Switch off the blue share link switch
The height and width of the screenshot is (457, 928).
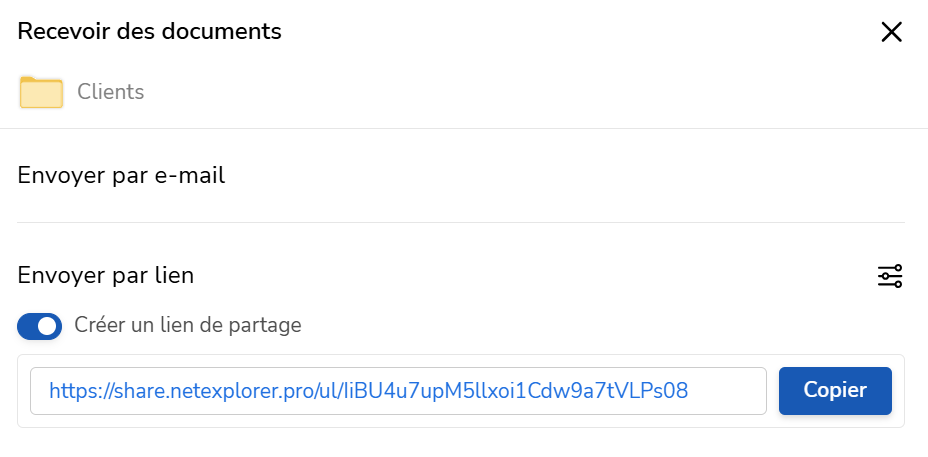[x=40, y=326]
